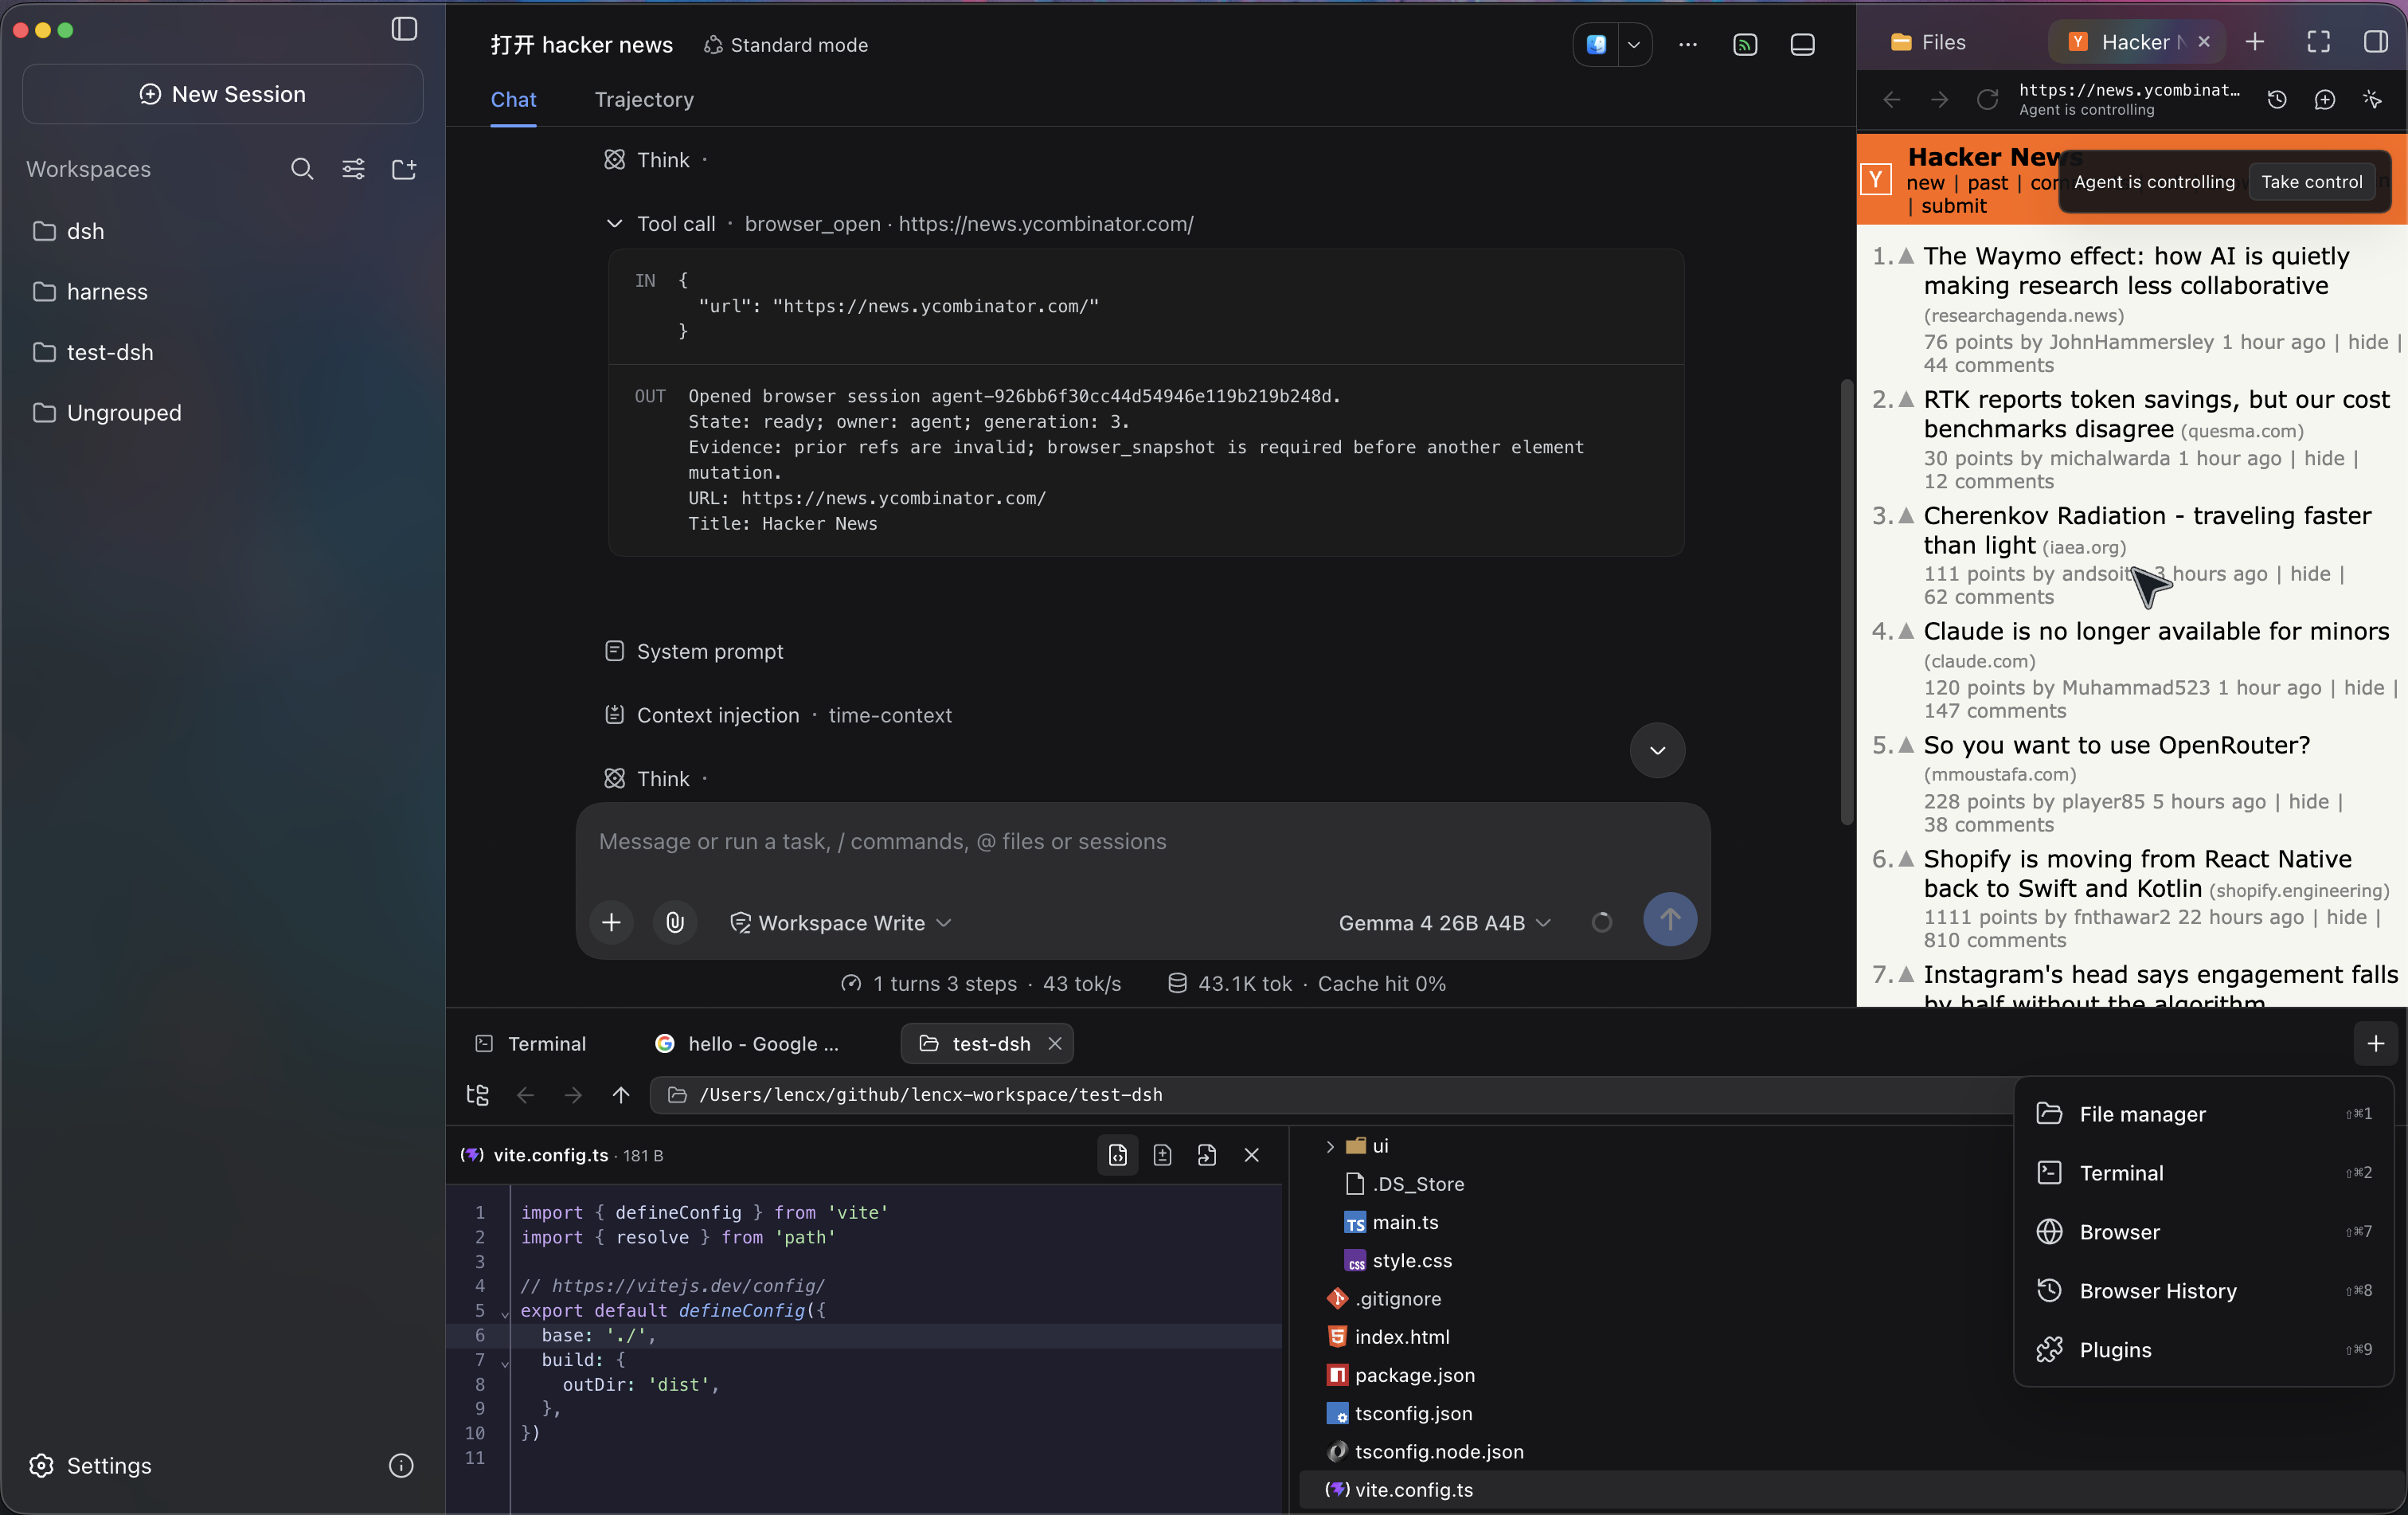Screen dimensions: 2408x1515
Task: Choose Browser History from the popup menu
Action: click(x=2202, y=1292)
